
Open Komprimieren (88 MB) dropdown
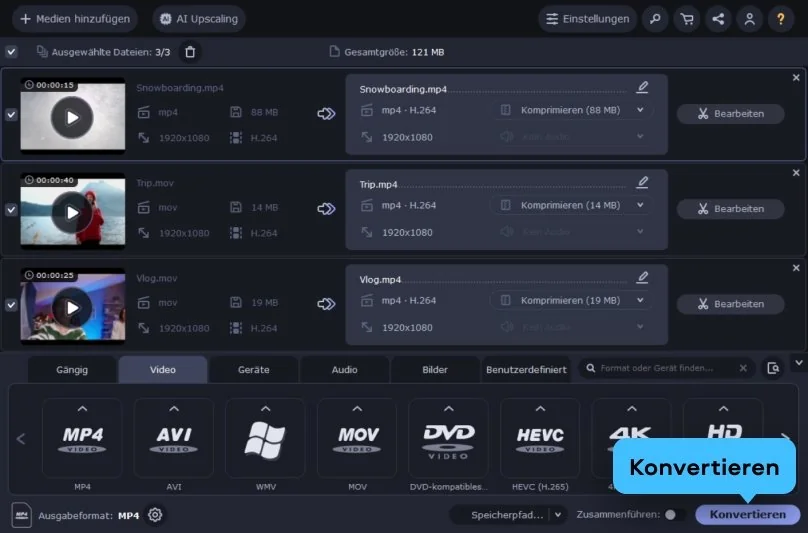pos(571,110)
